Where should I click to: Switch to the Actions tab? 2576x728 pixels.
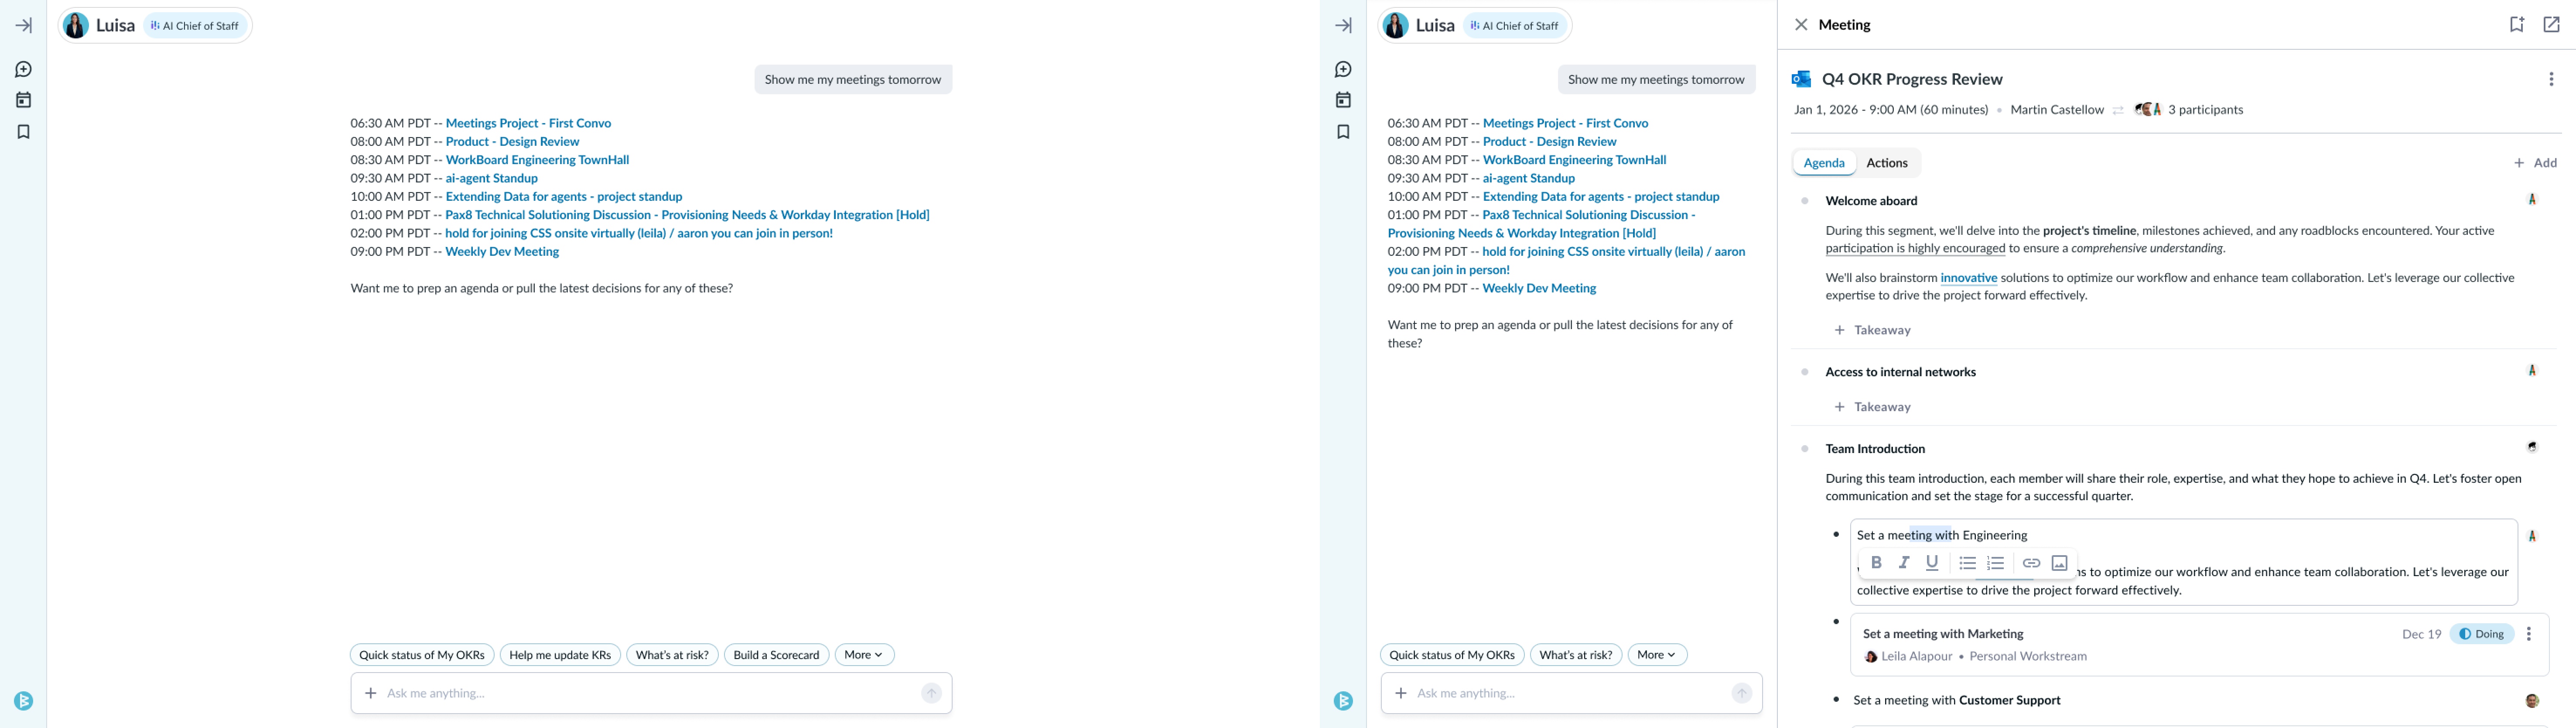[1886, 163]
